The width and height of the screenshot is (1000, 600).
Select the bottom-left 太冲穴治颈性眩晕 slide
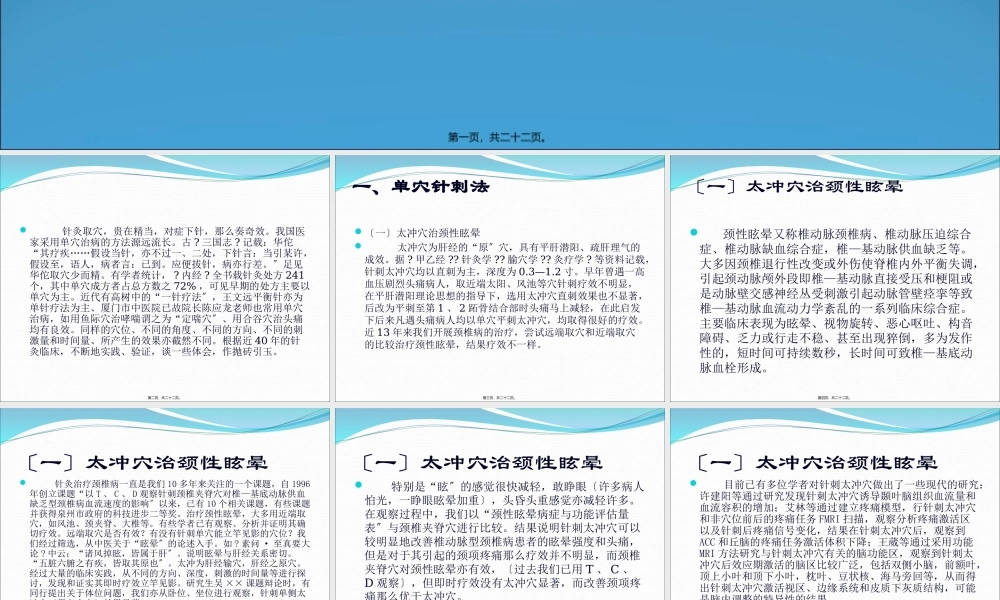[x=165, y=500]
